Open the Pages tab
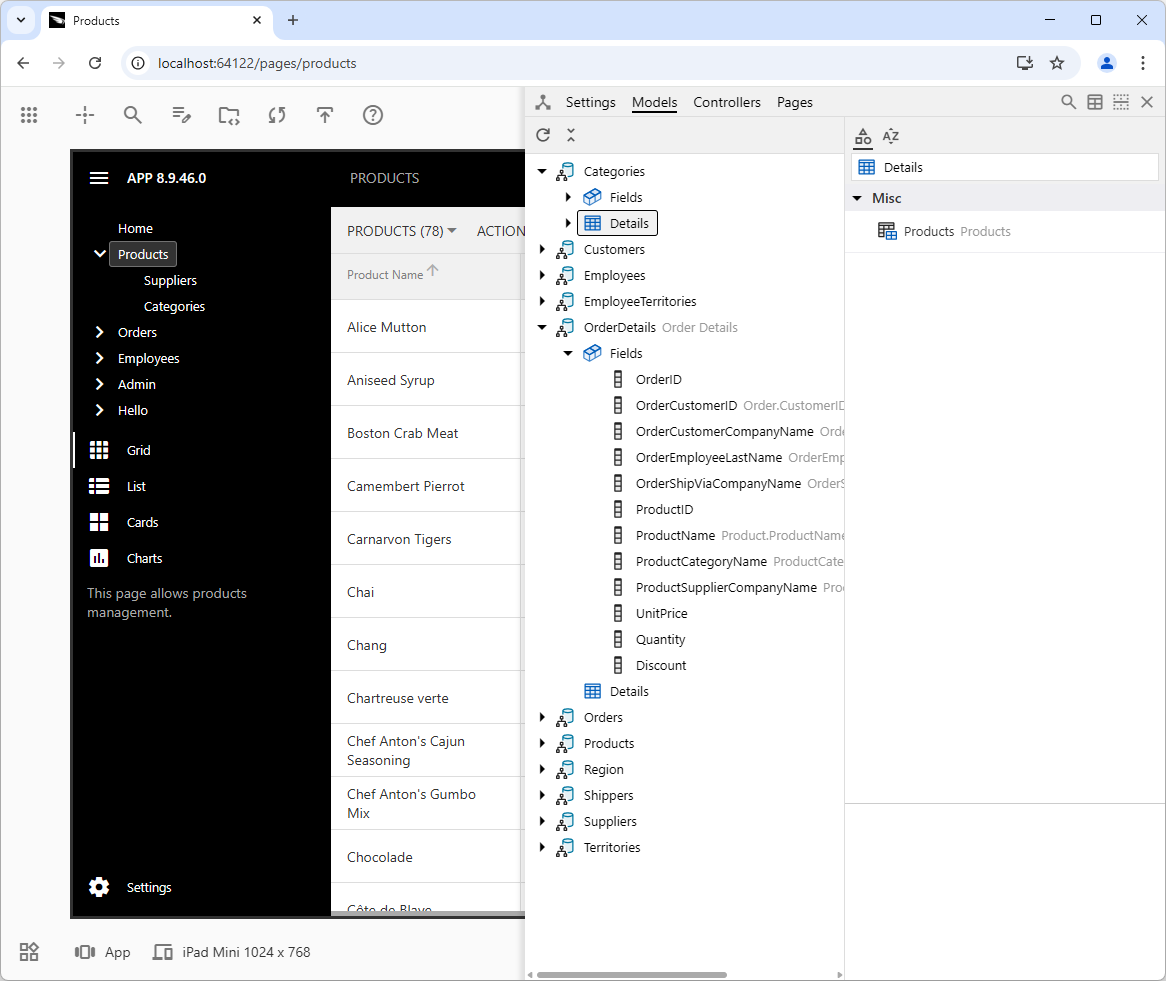This screenshot has width=1166, height=981. pos(795,102)
